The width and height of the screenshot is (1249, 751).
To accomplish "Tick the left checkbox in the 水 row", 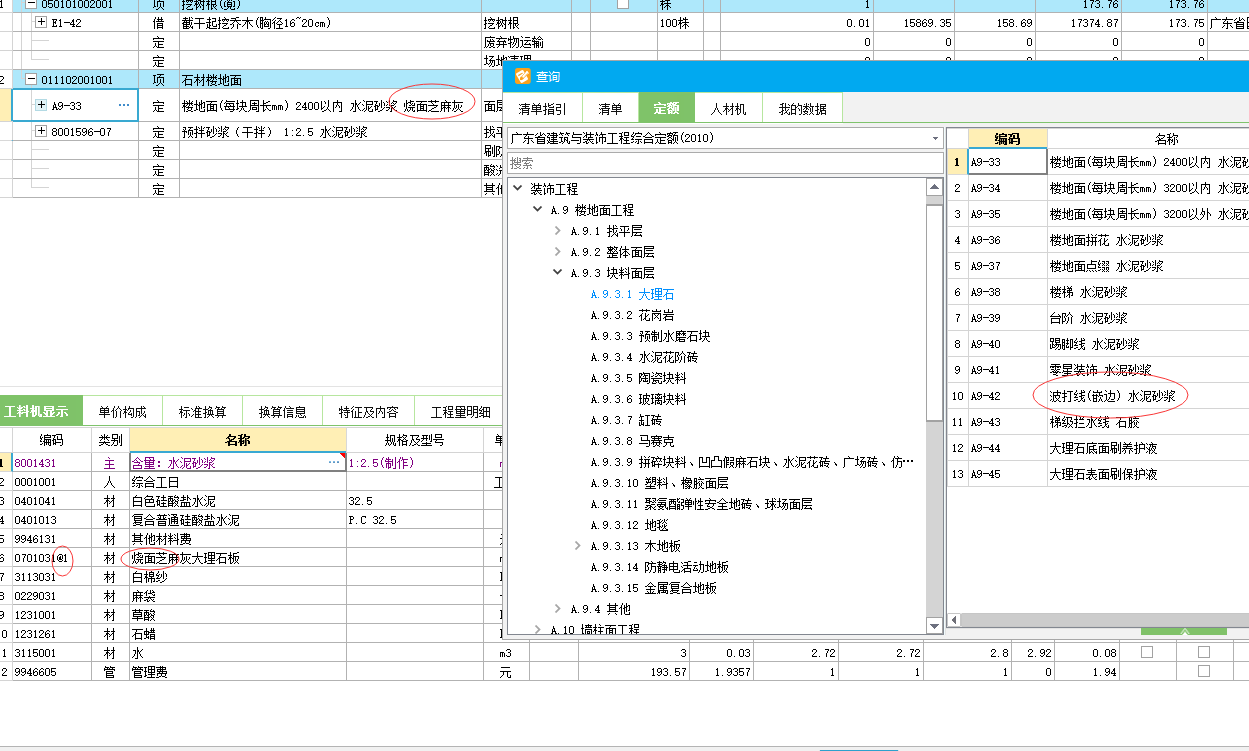I will click(1146, 652).
